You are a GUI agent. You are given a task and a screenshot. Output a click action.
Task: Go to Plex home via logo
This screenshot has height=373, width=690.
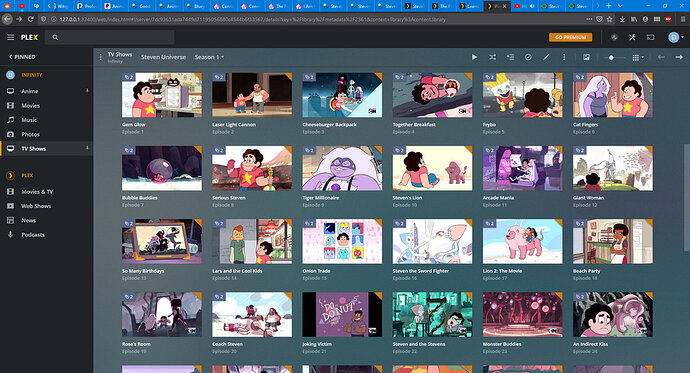[x=29, y=37]
